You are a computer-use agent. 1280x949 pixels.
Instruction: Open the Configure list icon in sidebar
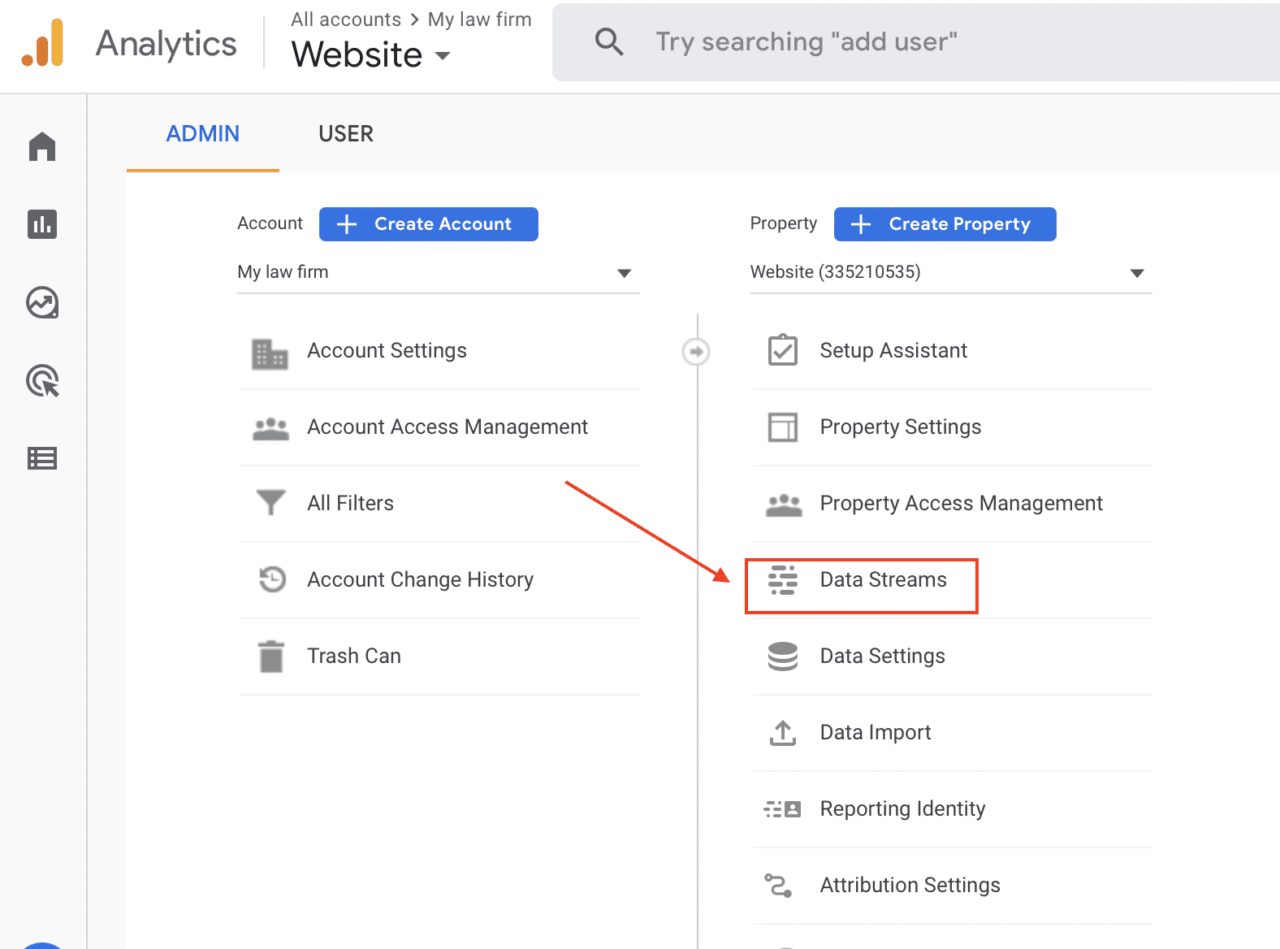click(43, 458)
